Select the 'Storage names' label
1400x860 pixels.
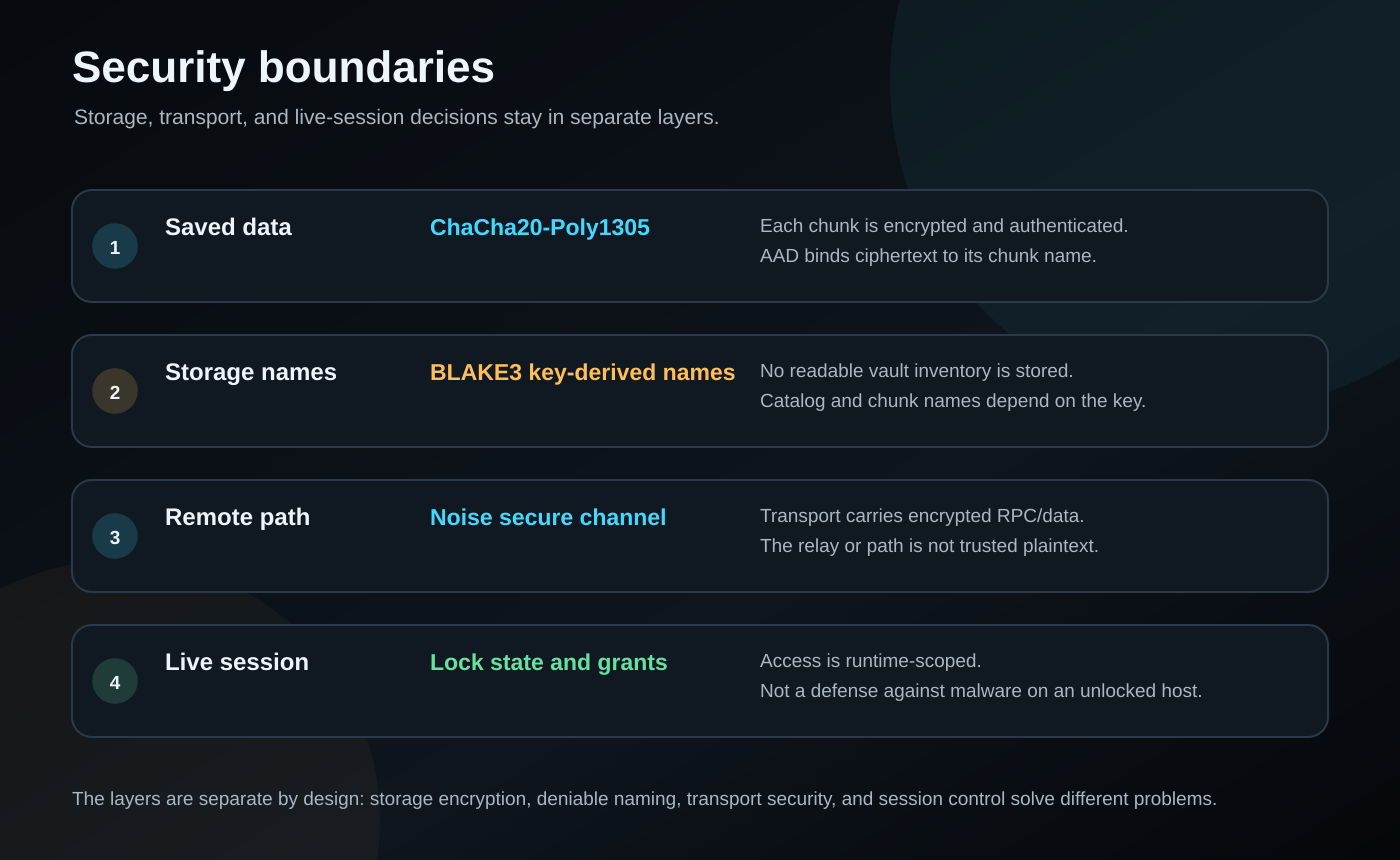[x=251, y=372]
